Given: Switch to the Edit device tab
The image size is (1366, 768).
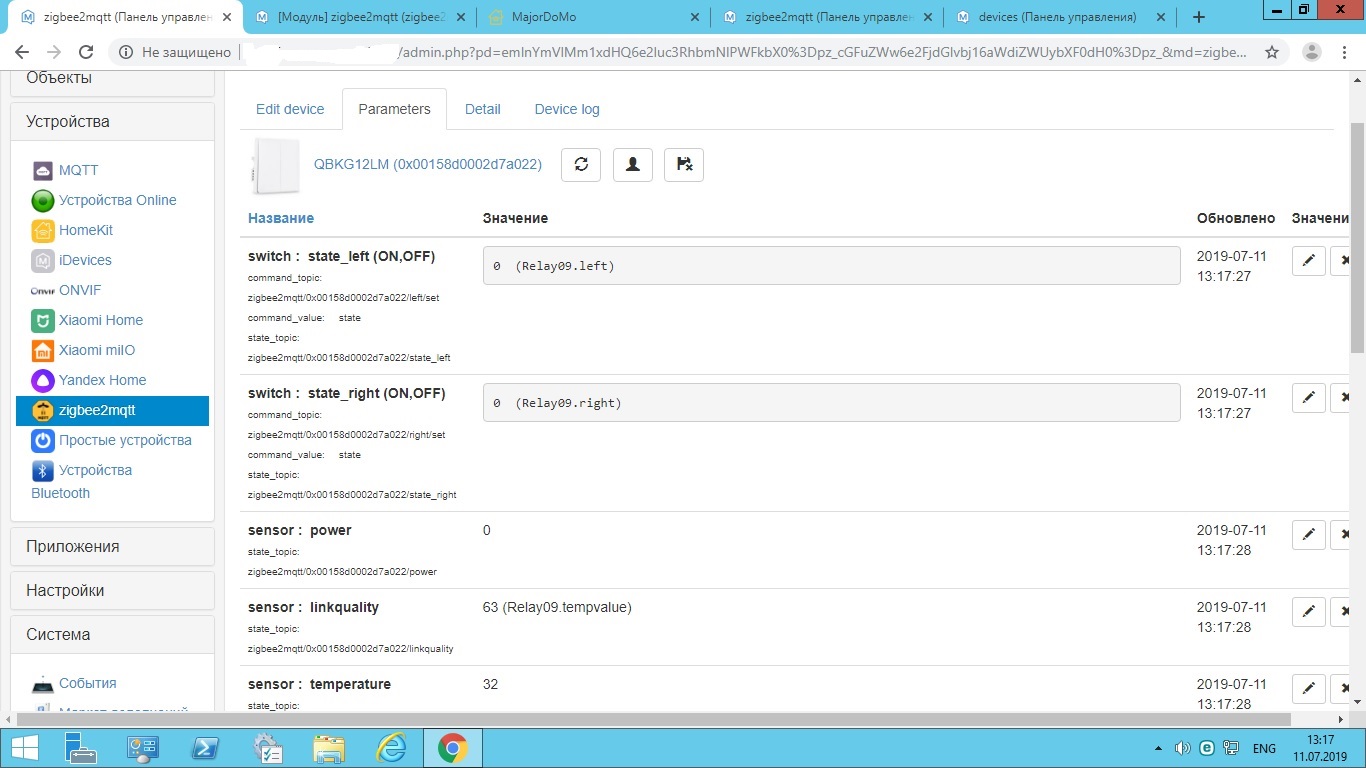Looking at the screenshot, I should (290, 109).
